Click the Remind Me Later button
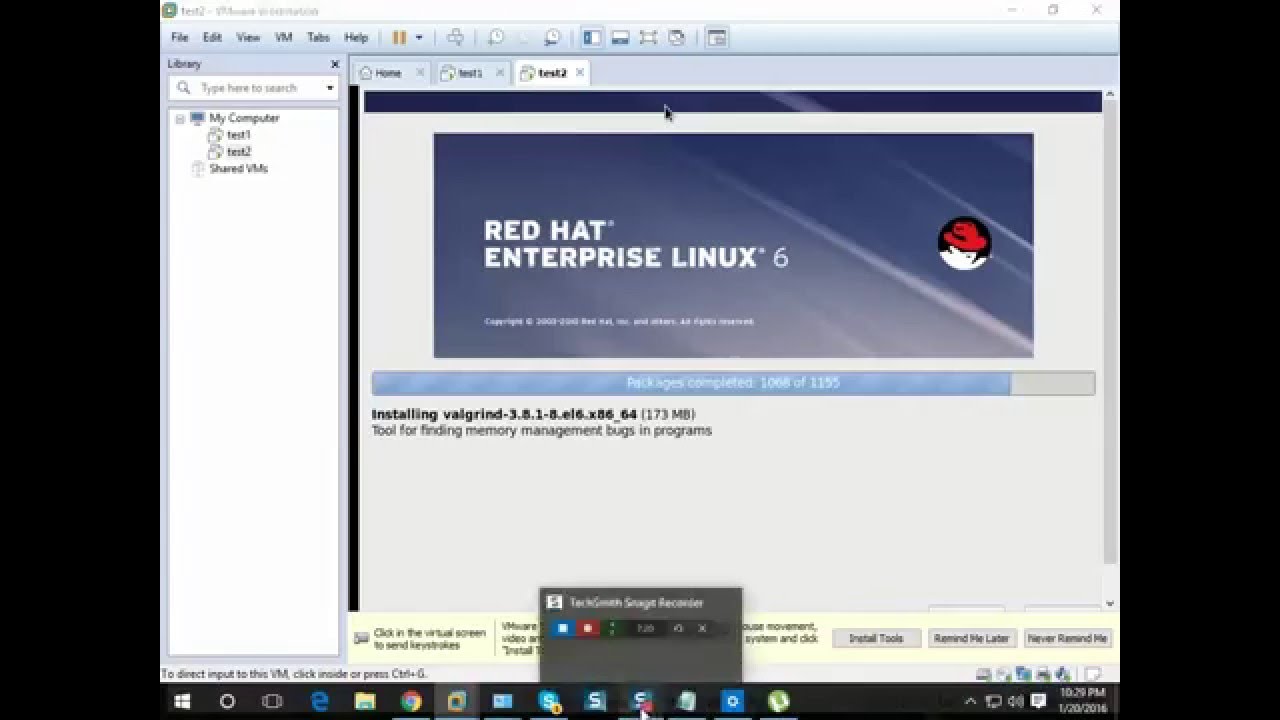This screenshot has width=1280, height=720. click(971, 638)
